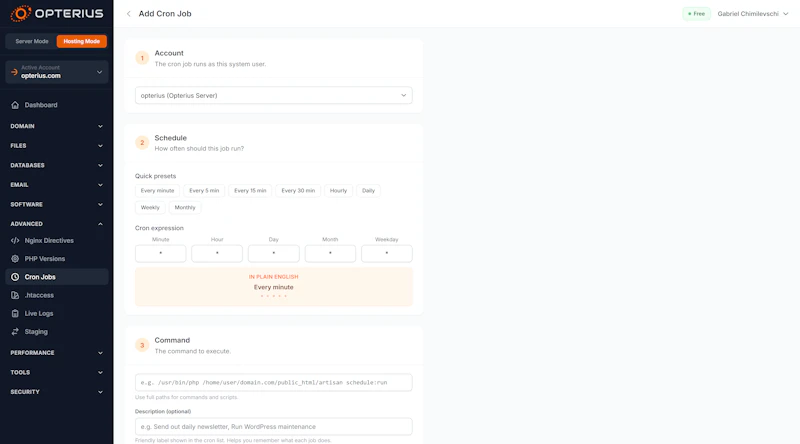
Task: Focus the Weekday cron field
Action: point(387,254)
